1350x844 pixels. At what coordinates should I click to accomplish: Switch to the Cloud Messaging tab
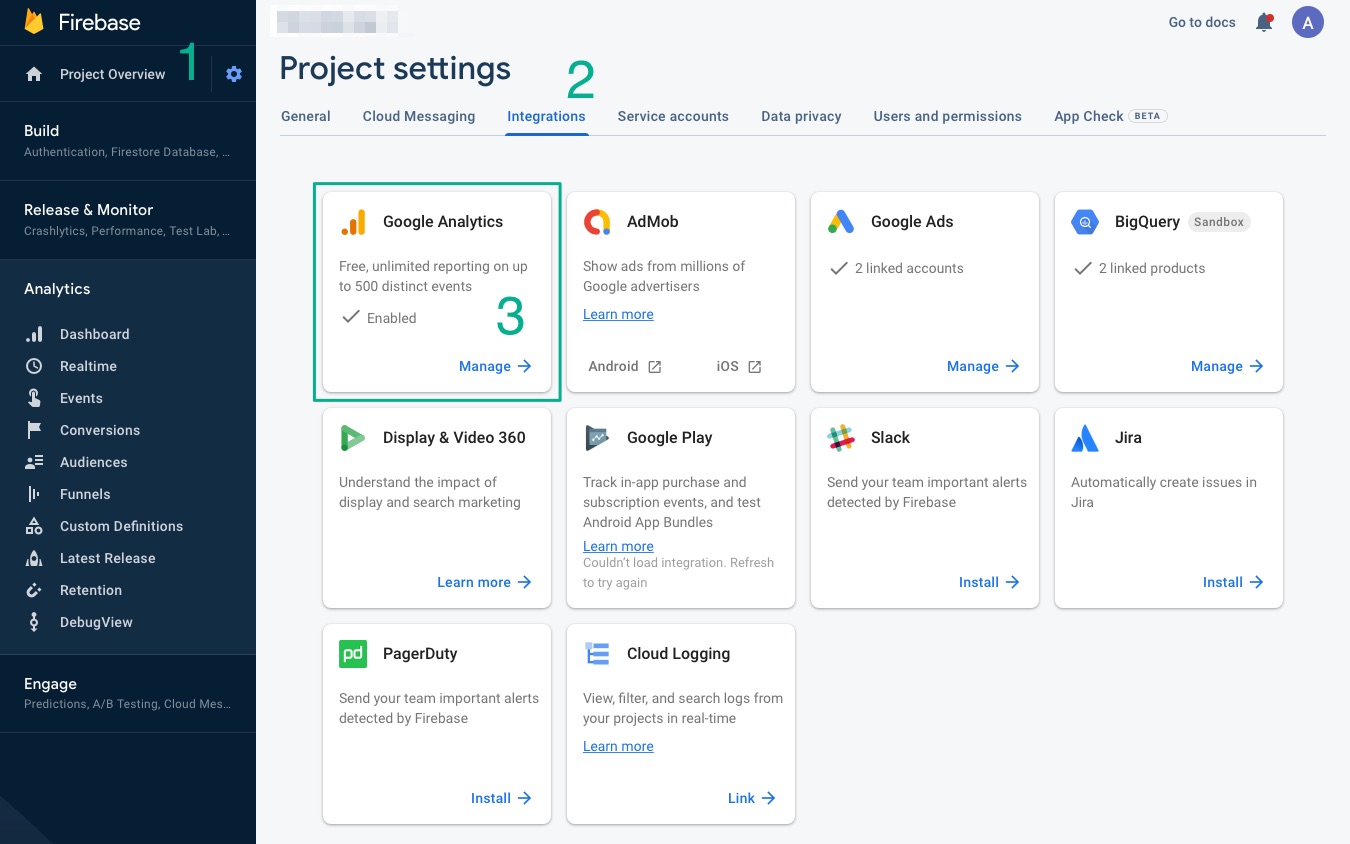[x=418, y=116]
